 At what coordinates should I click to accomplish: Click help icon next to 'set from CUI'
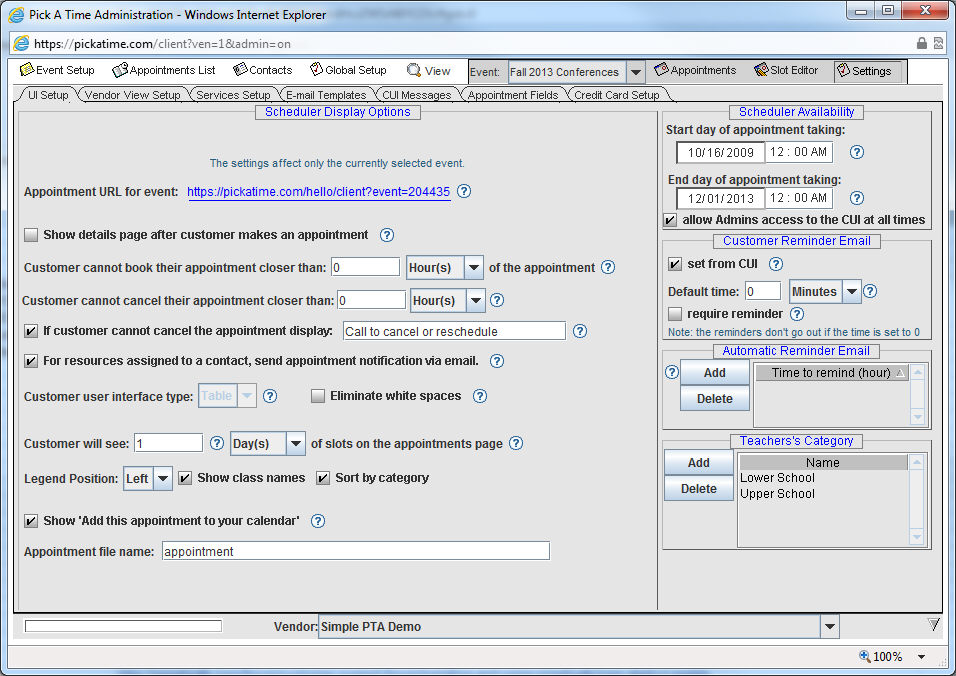(776, 264)
